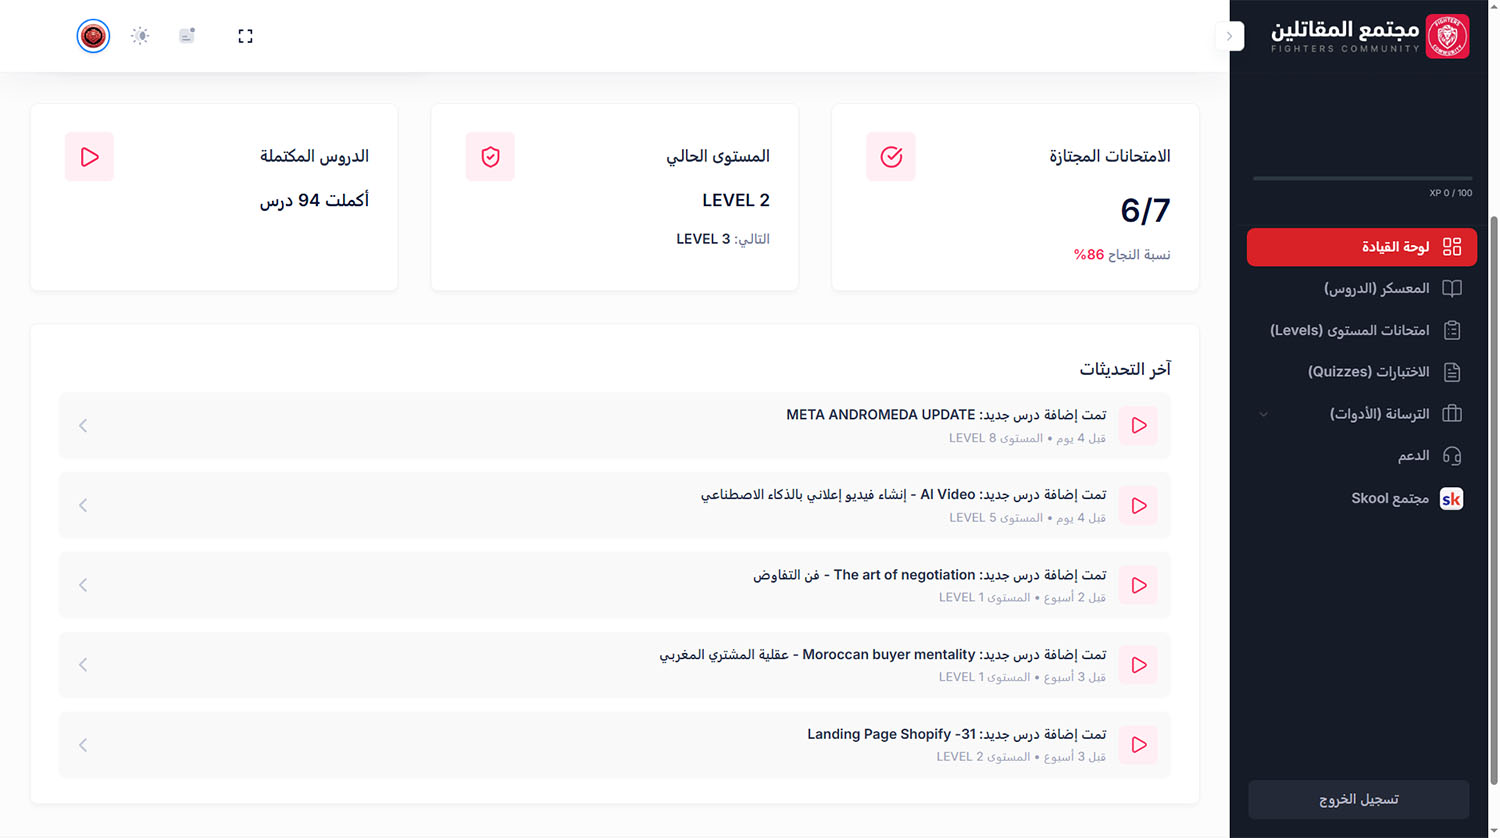Click the XP progress bar in sidebar

pos(1362,178)
